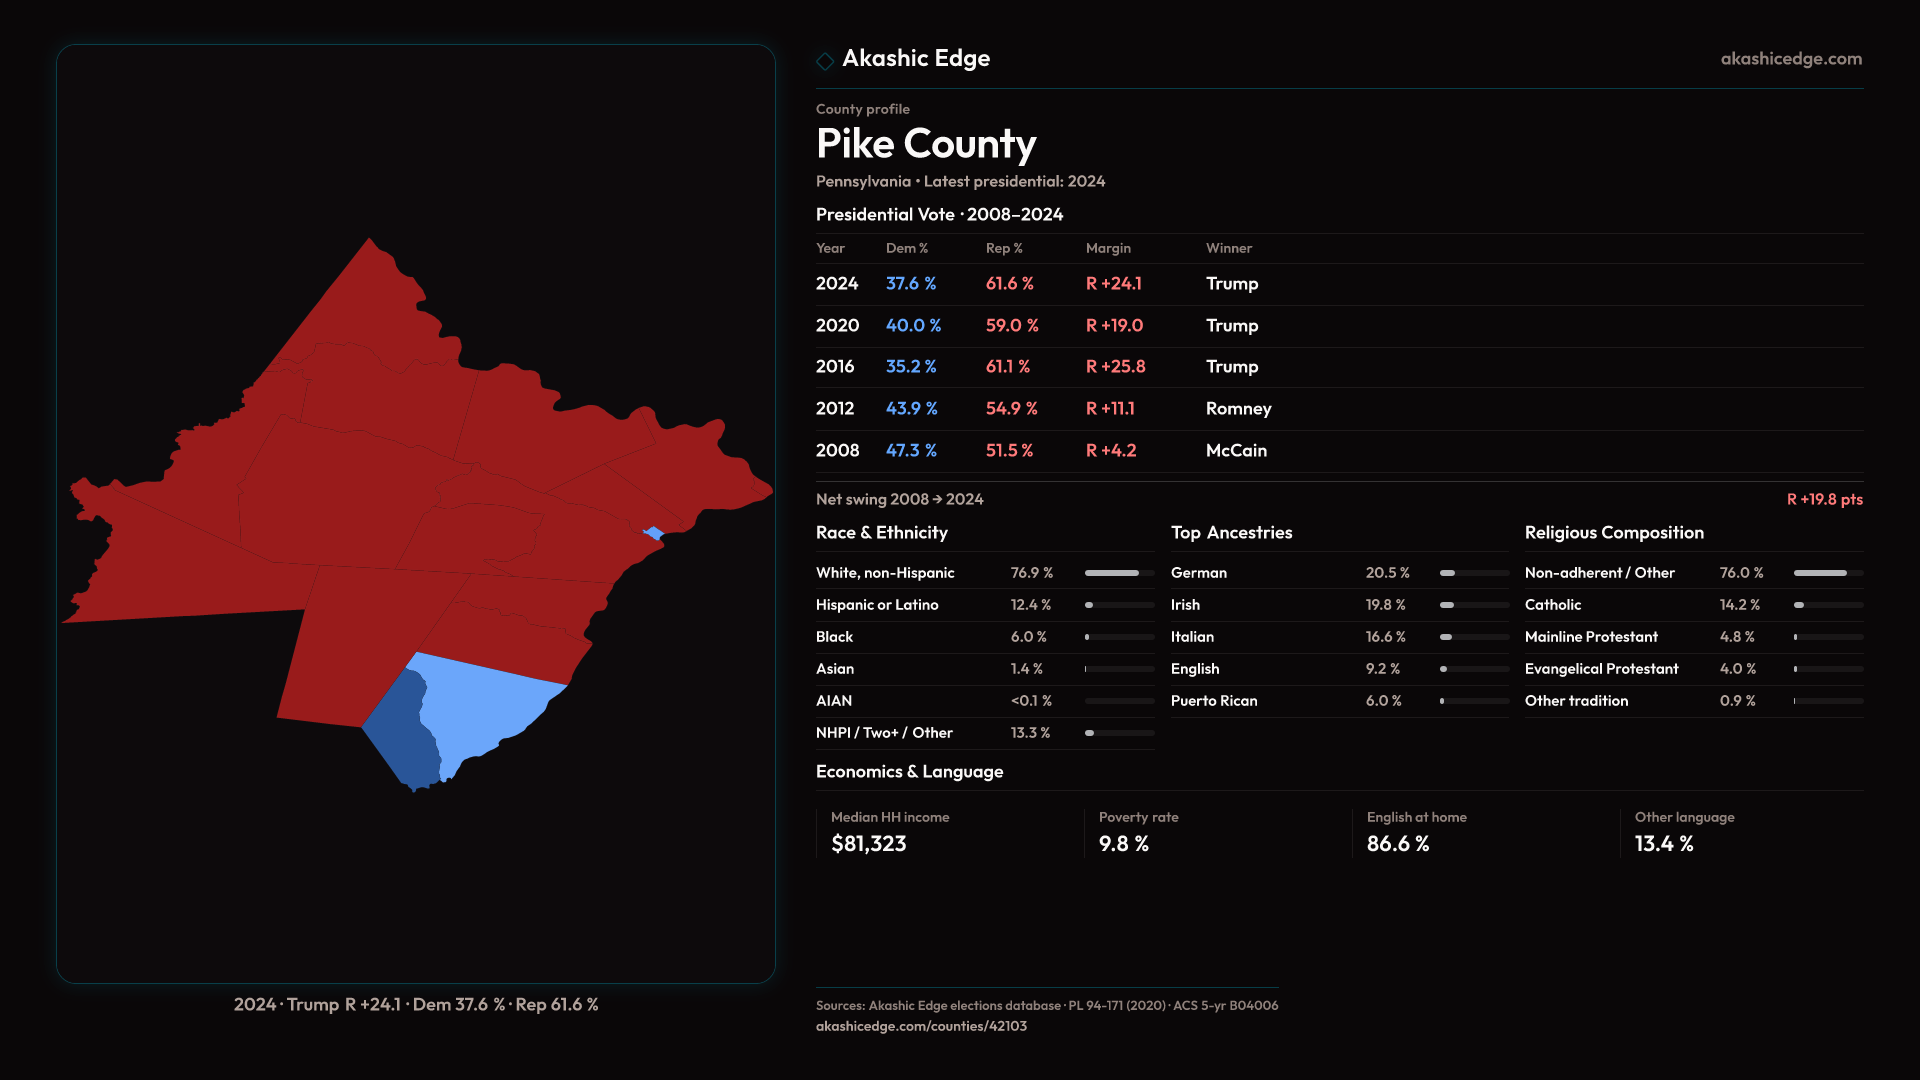The height and width of the screenshot is (1080, 1920).
Task: Open the akashicedge.com link at top right
Action: tap(1790, 59)
